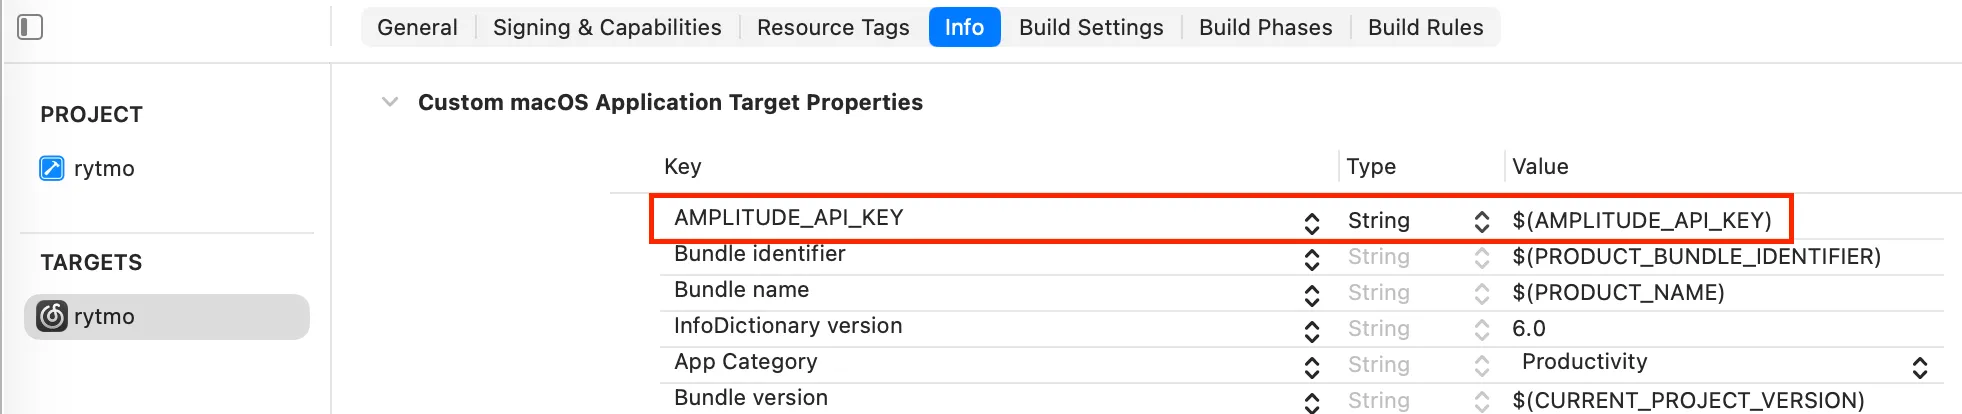Open the App Category Productivity dropdown
This screenshot has height=414, width=1962.
coord(1919,367)
